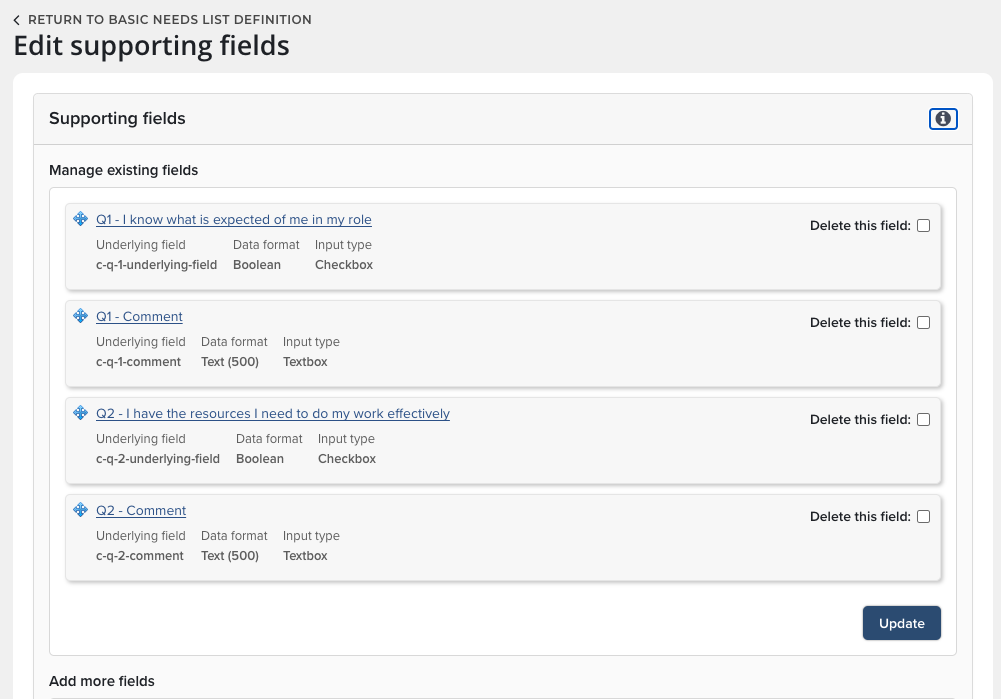Click the drag handle for Q1 - Comment
1001x699 pixels.
[x=81, y=316]
